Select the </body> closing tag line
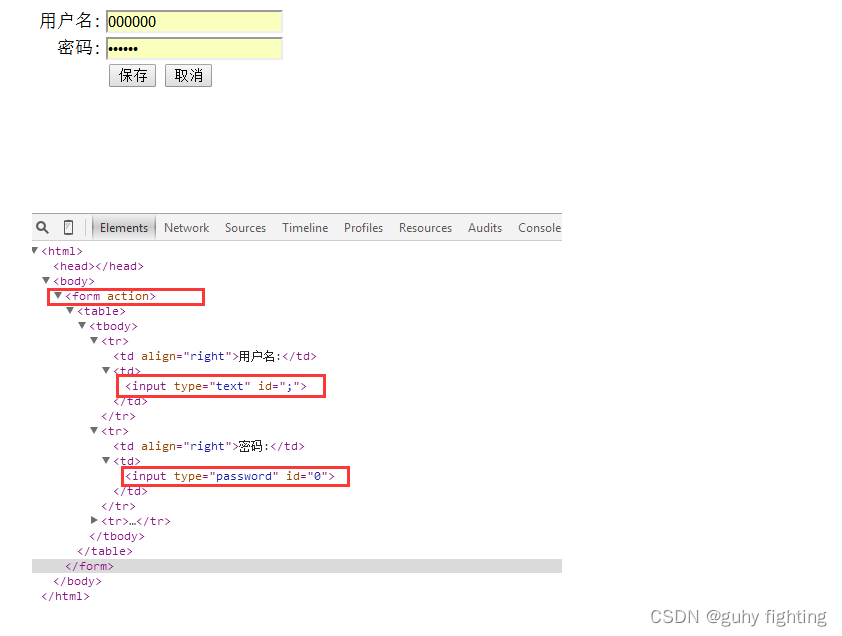 pos(77,581)
